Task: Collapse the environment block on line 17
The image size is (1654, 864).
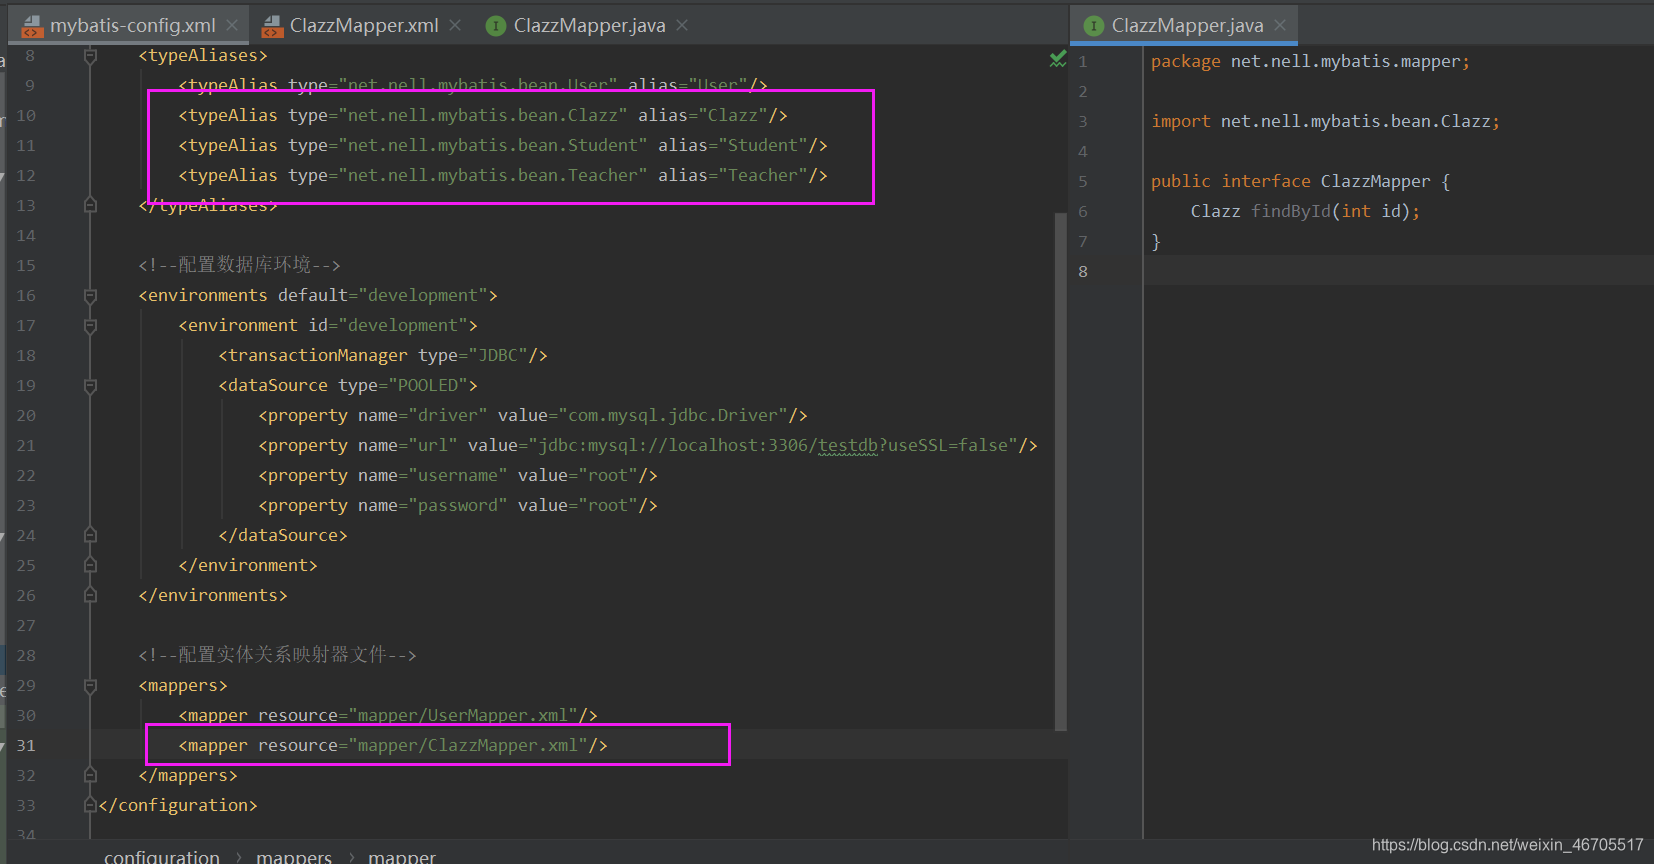Action: click(90, 326)
